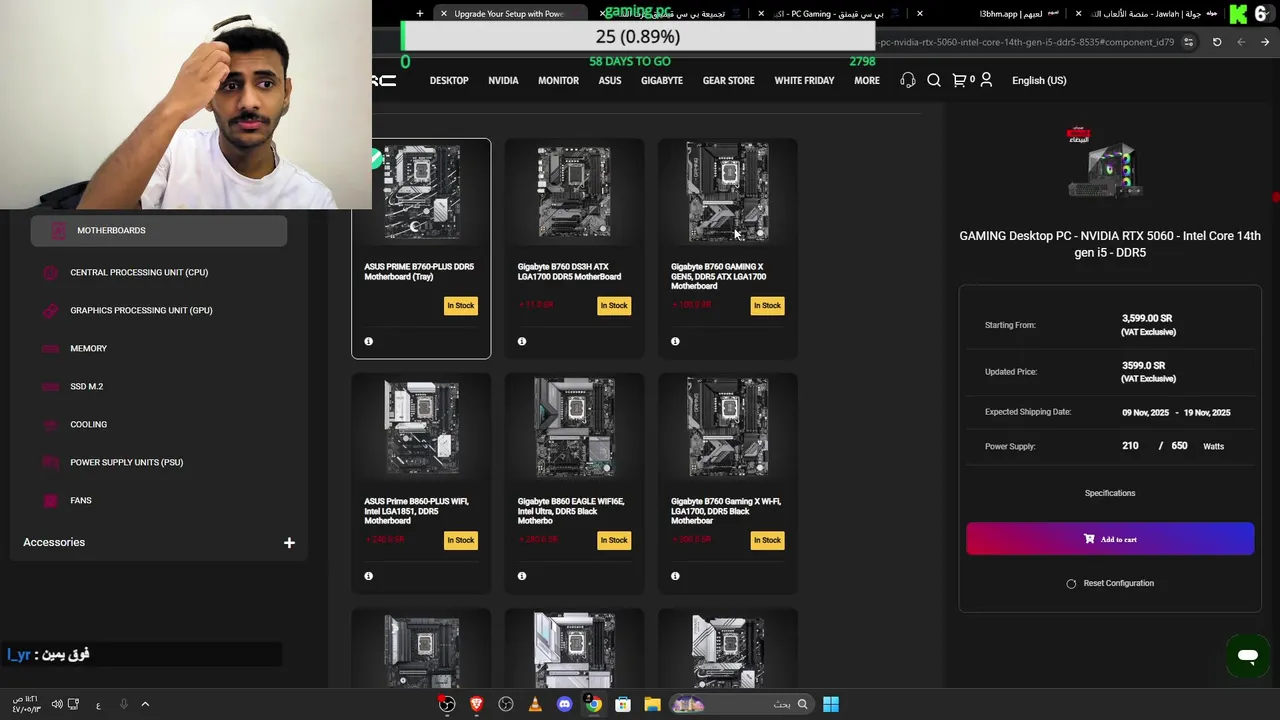Click the Memory category icon
The width and height of the screenshot is (1280, 720).
coord(50,349)
